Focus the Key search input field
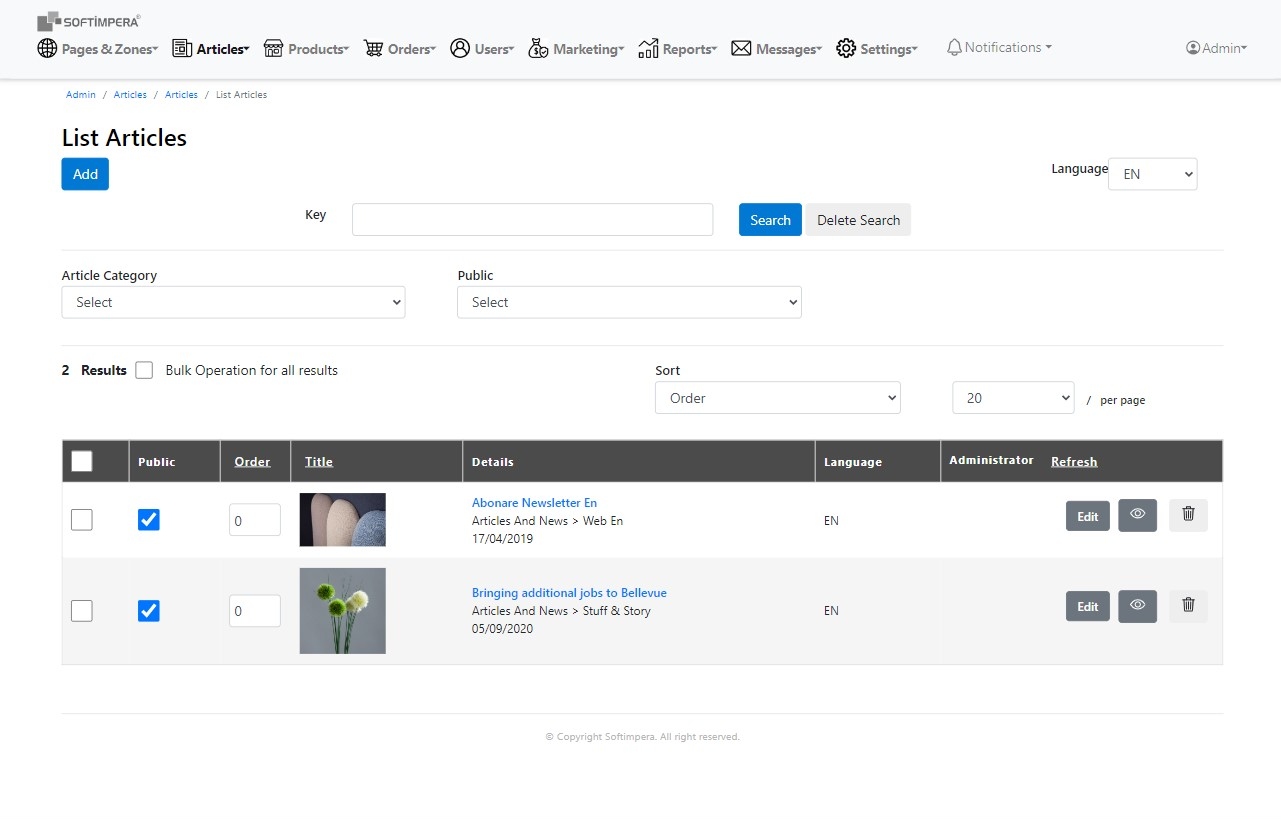1281x820 pixels. pos(532,220)
